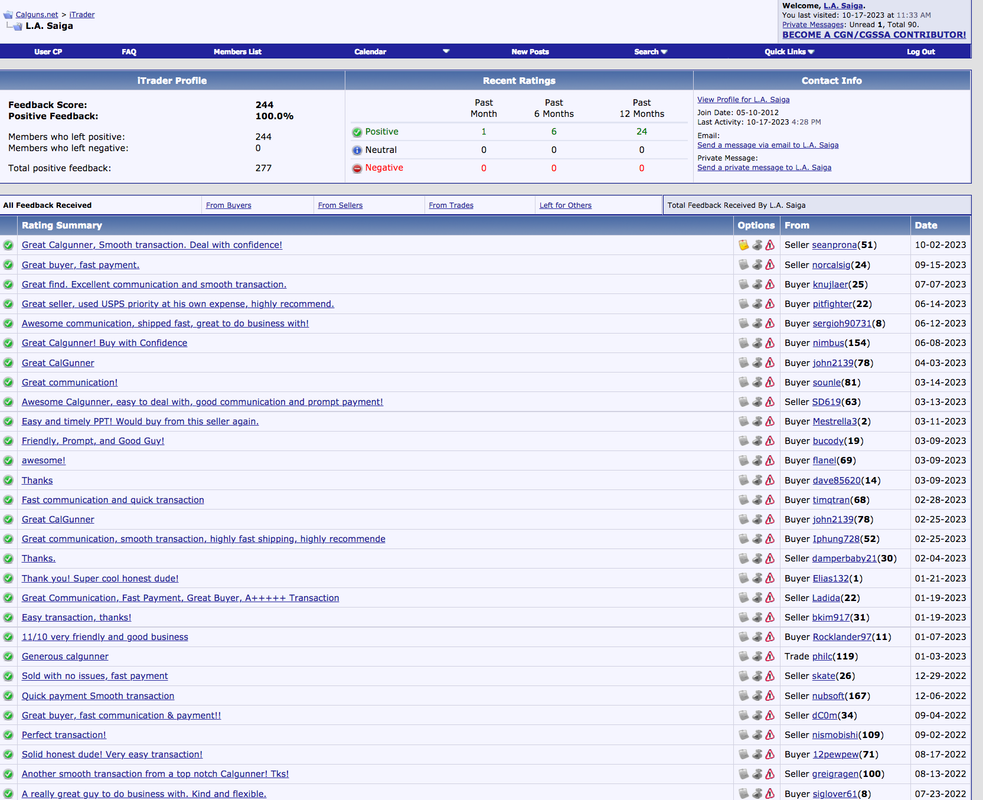Click the Total positive feedback value '277'
Image resolution: width=983 pixels, height=800 pixels.
(x=263, y=168)
